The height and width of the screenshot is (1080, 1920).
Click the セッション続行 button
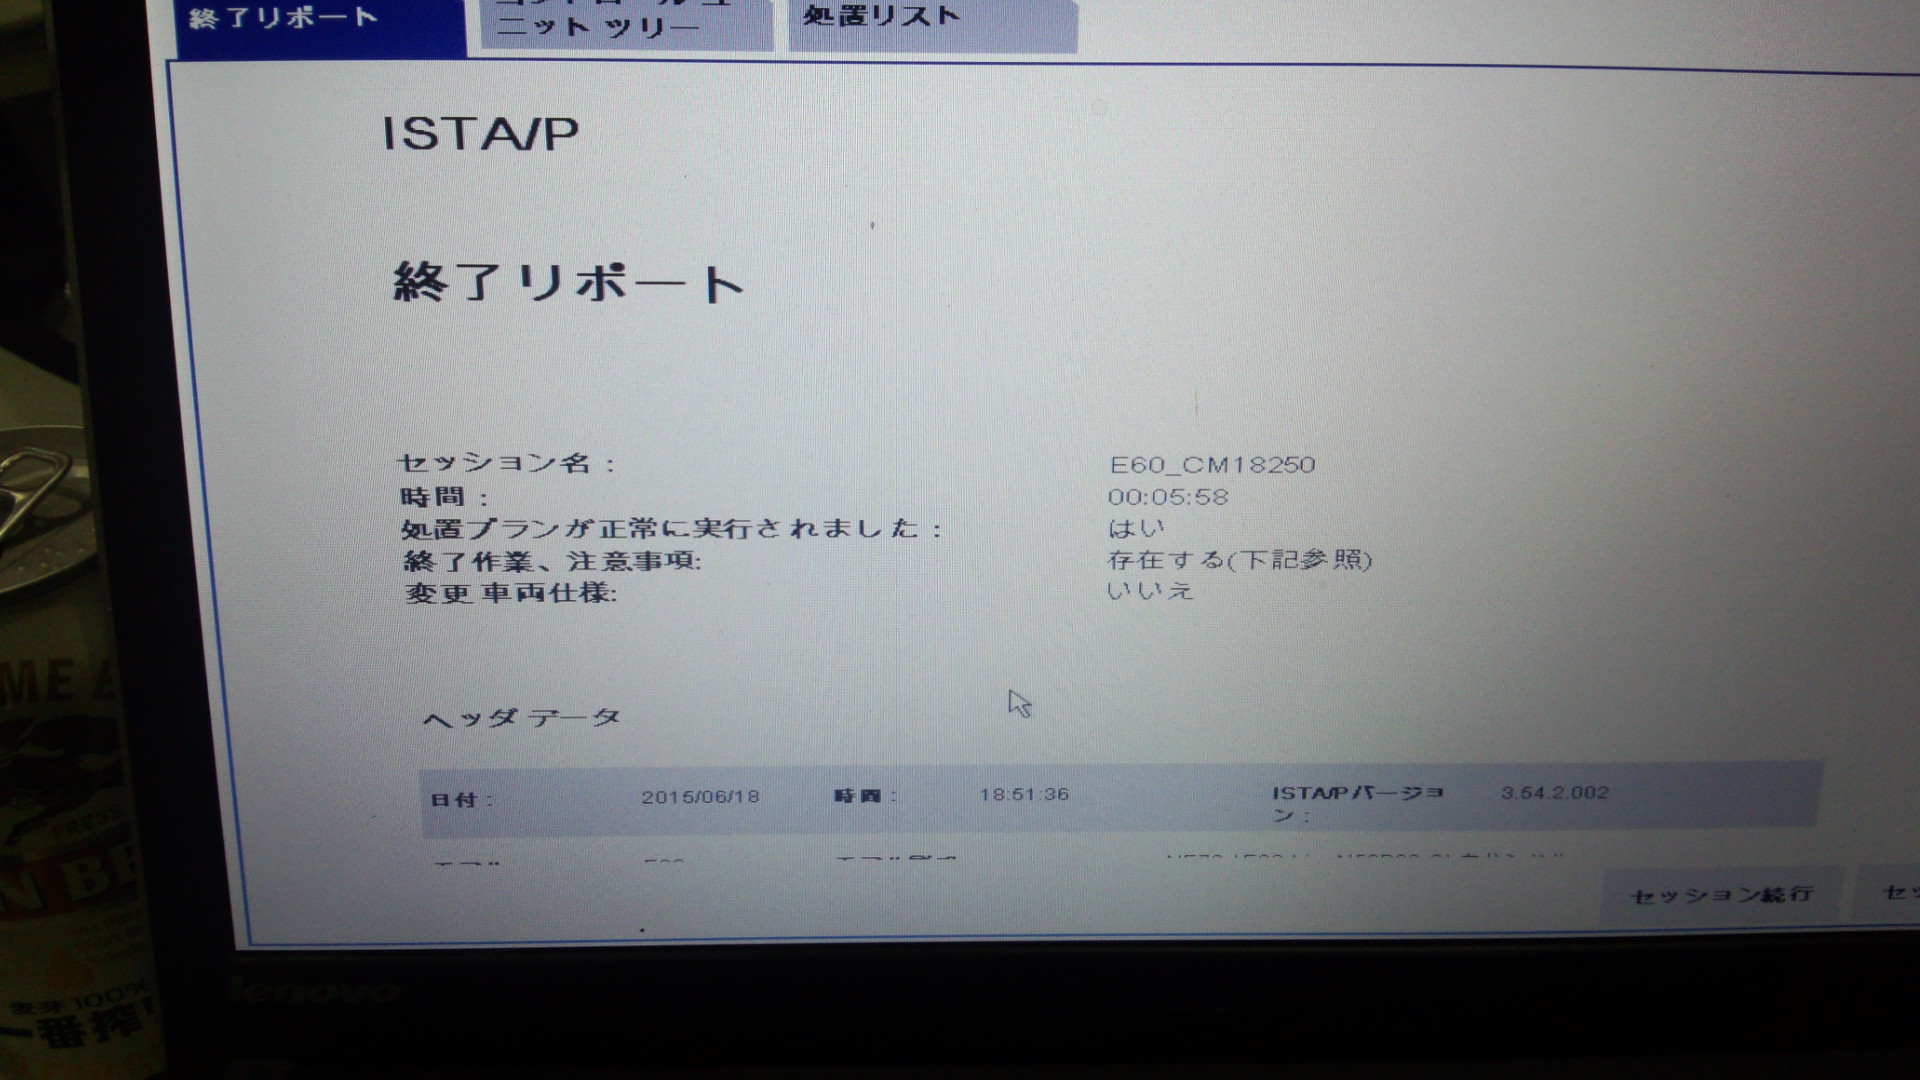point(1722,894)
